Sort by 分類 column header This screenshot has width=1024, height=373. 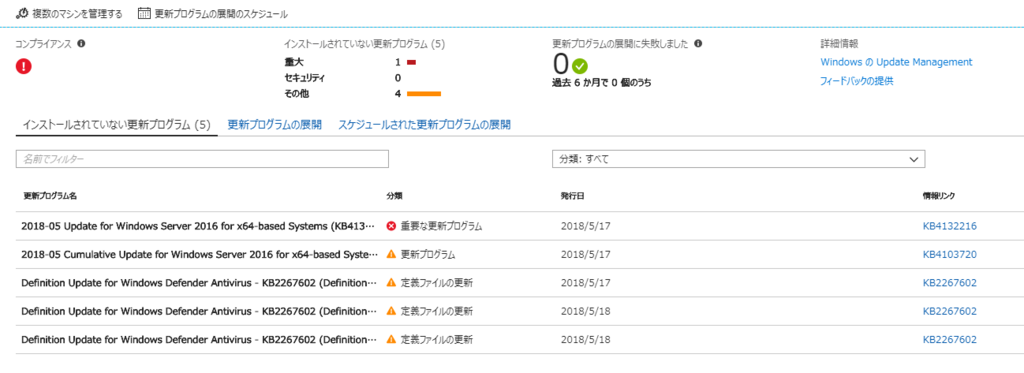pyautogui.click(x=394, y=196)
